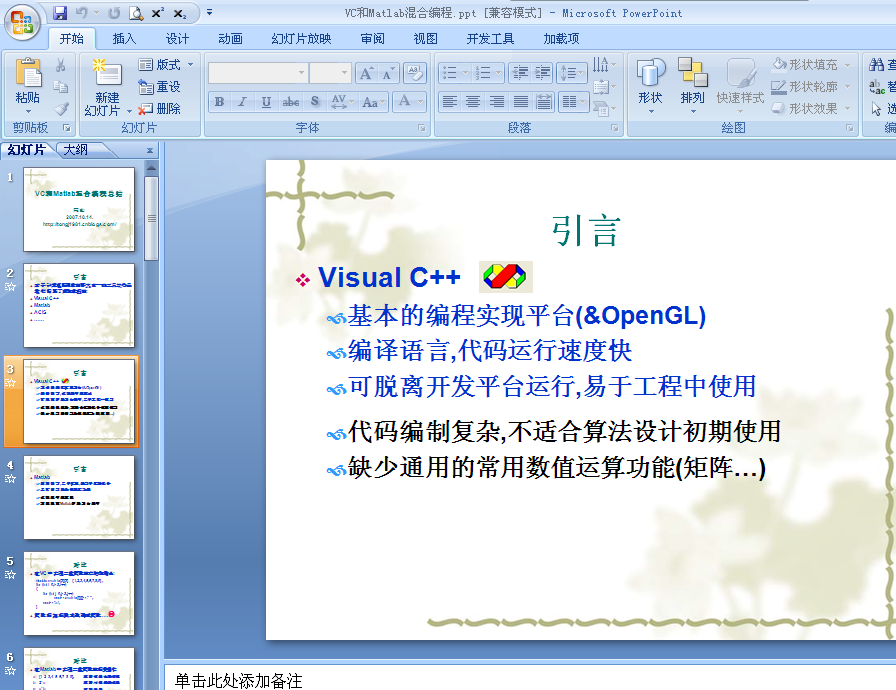Undo the last action in quick access
Screen dimensions: 896x690
pyautogui.click(x=82, y=13)
